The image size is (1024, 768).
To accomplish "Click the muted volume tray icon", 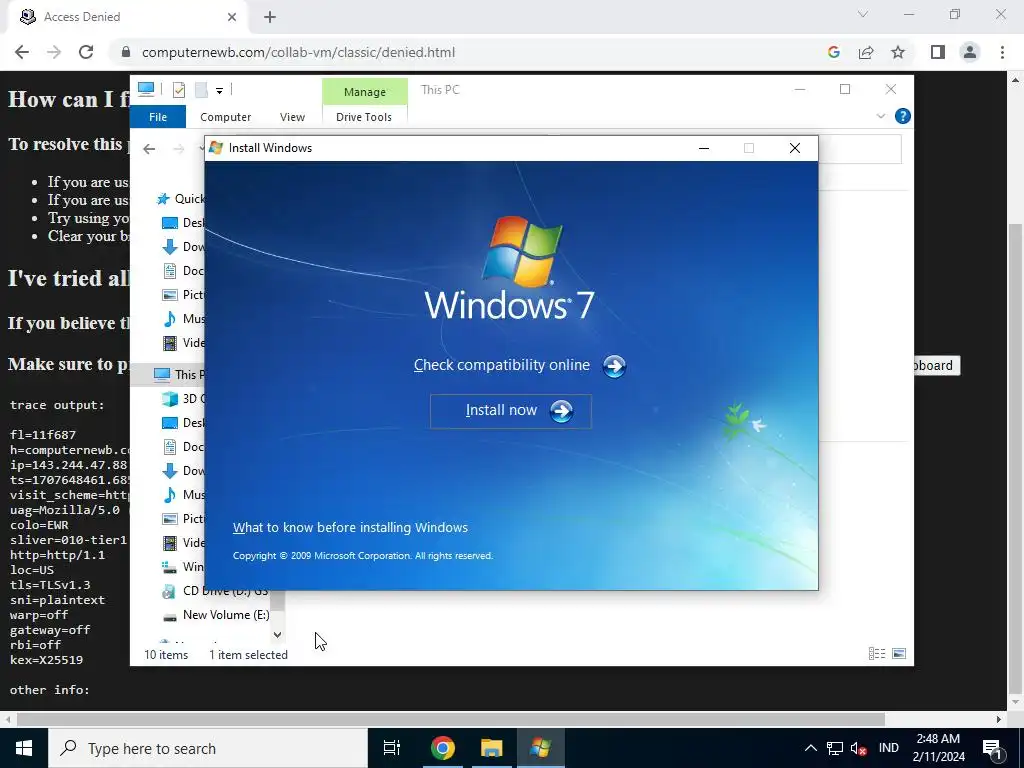I will point(859,748).
